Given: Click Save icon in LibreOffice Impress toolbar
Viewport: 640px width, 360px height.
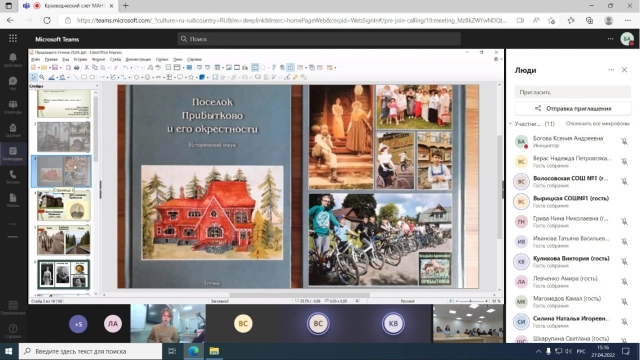Looking at the screenshot, I should coord(55,68).
